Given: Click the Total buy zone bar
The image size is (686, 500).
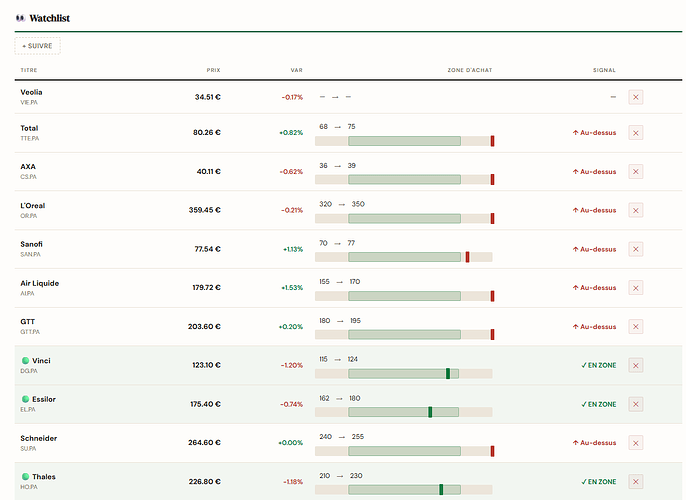Looking at the screenshot, I should coord(404,141).
